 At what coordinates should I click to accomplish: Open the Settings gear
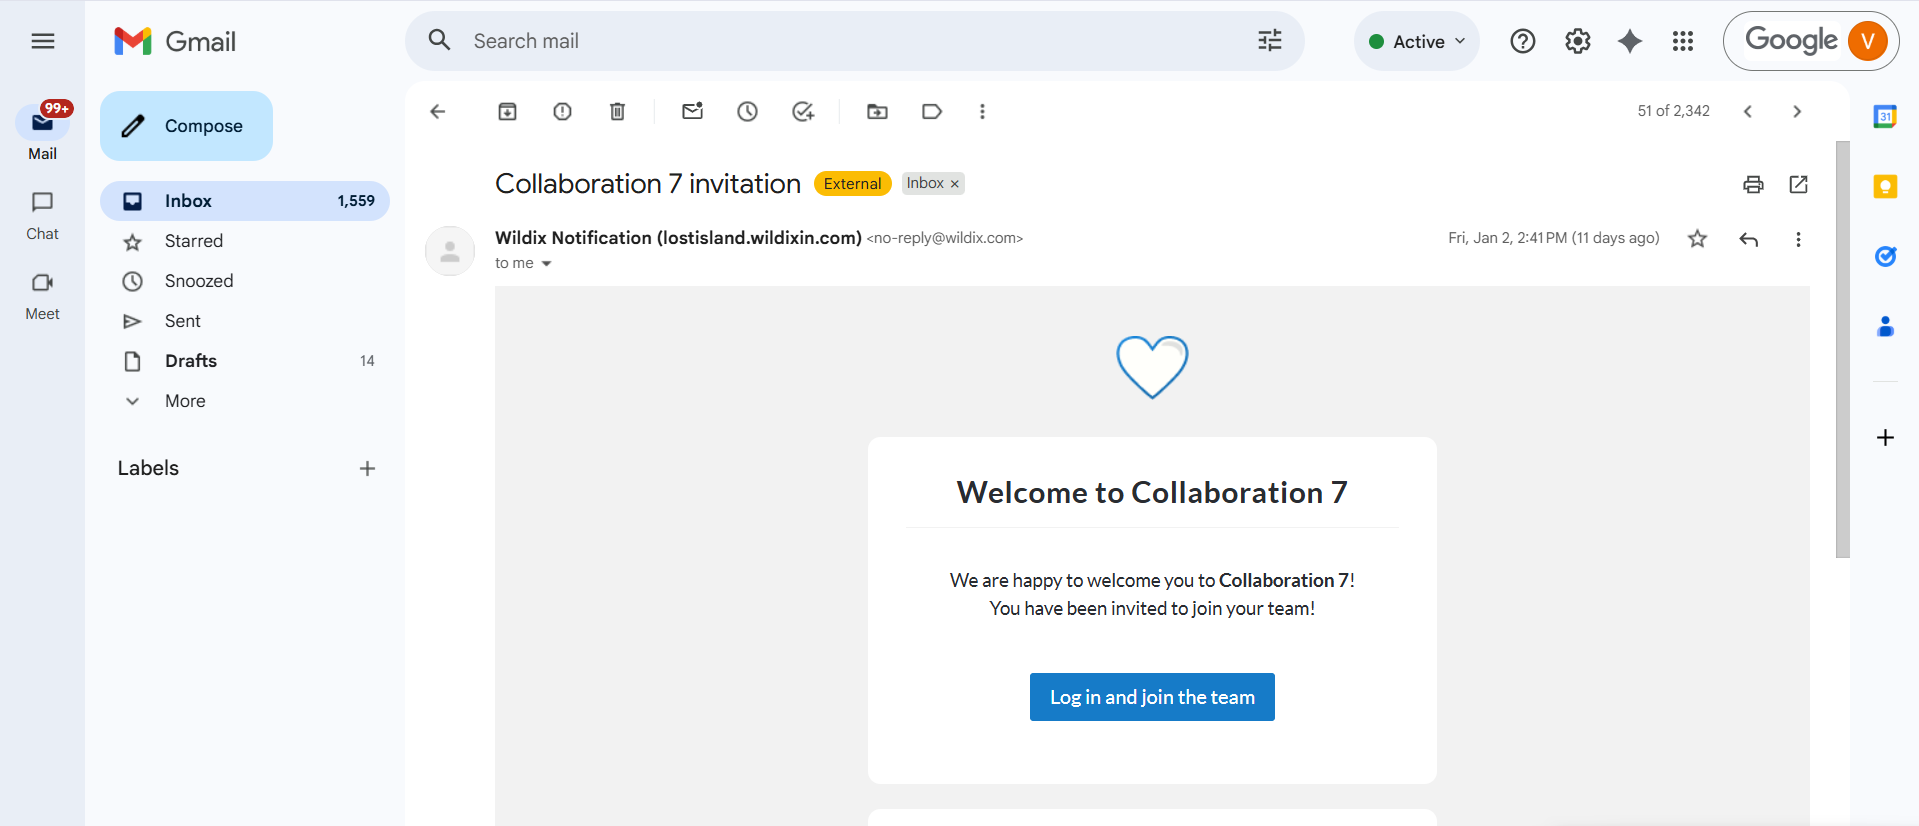[1578, 41]
